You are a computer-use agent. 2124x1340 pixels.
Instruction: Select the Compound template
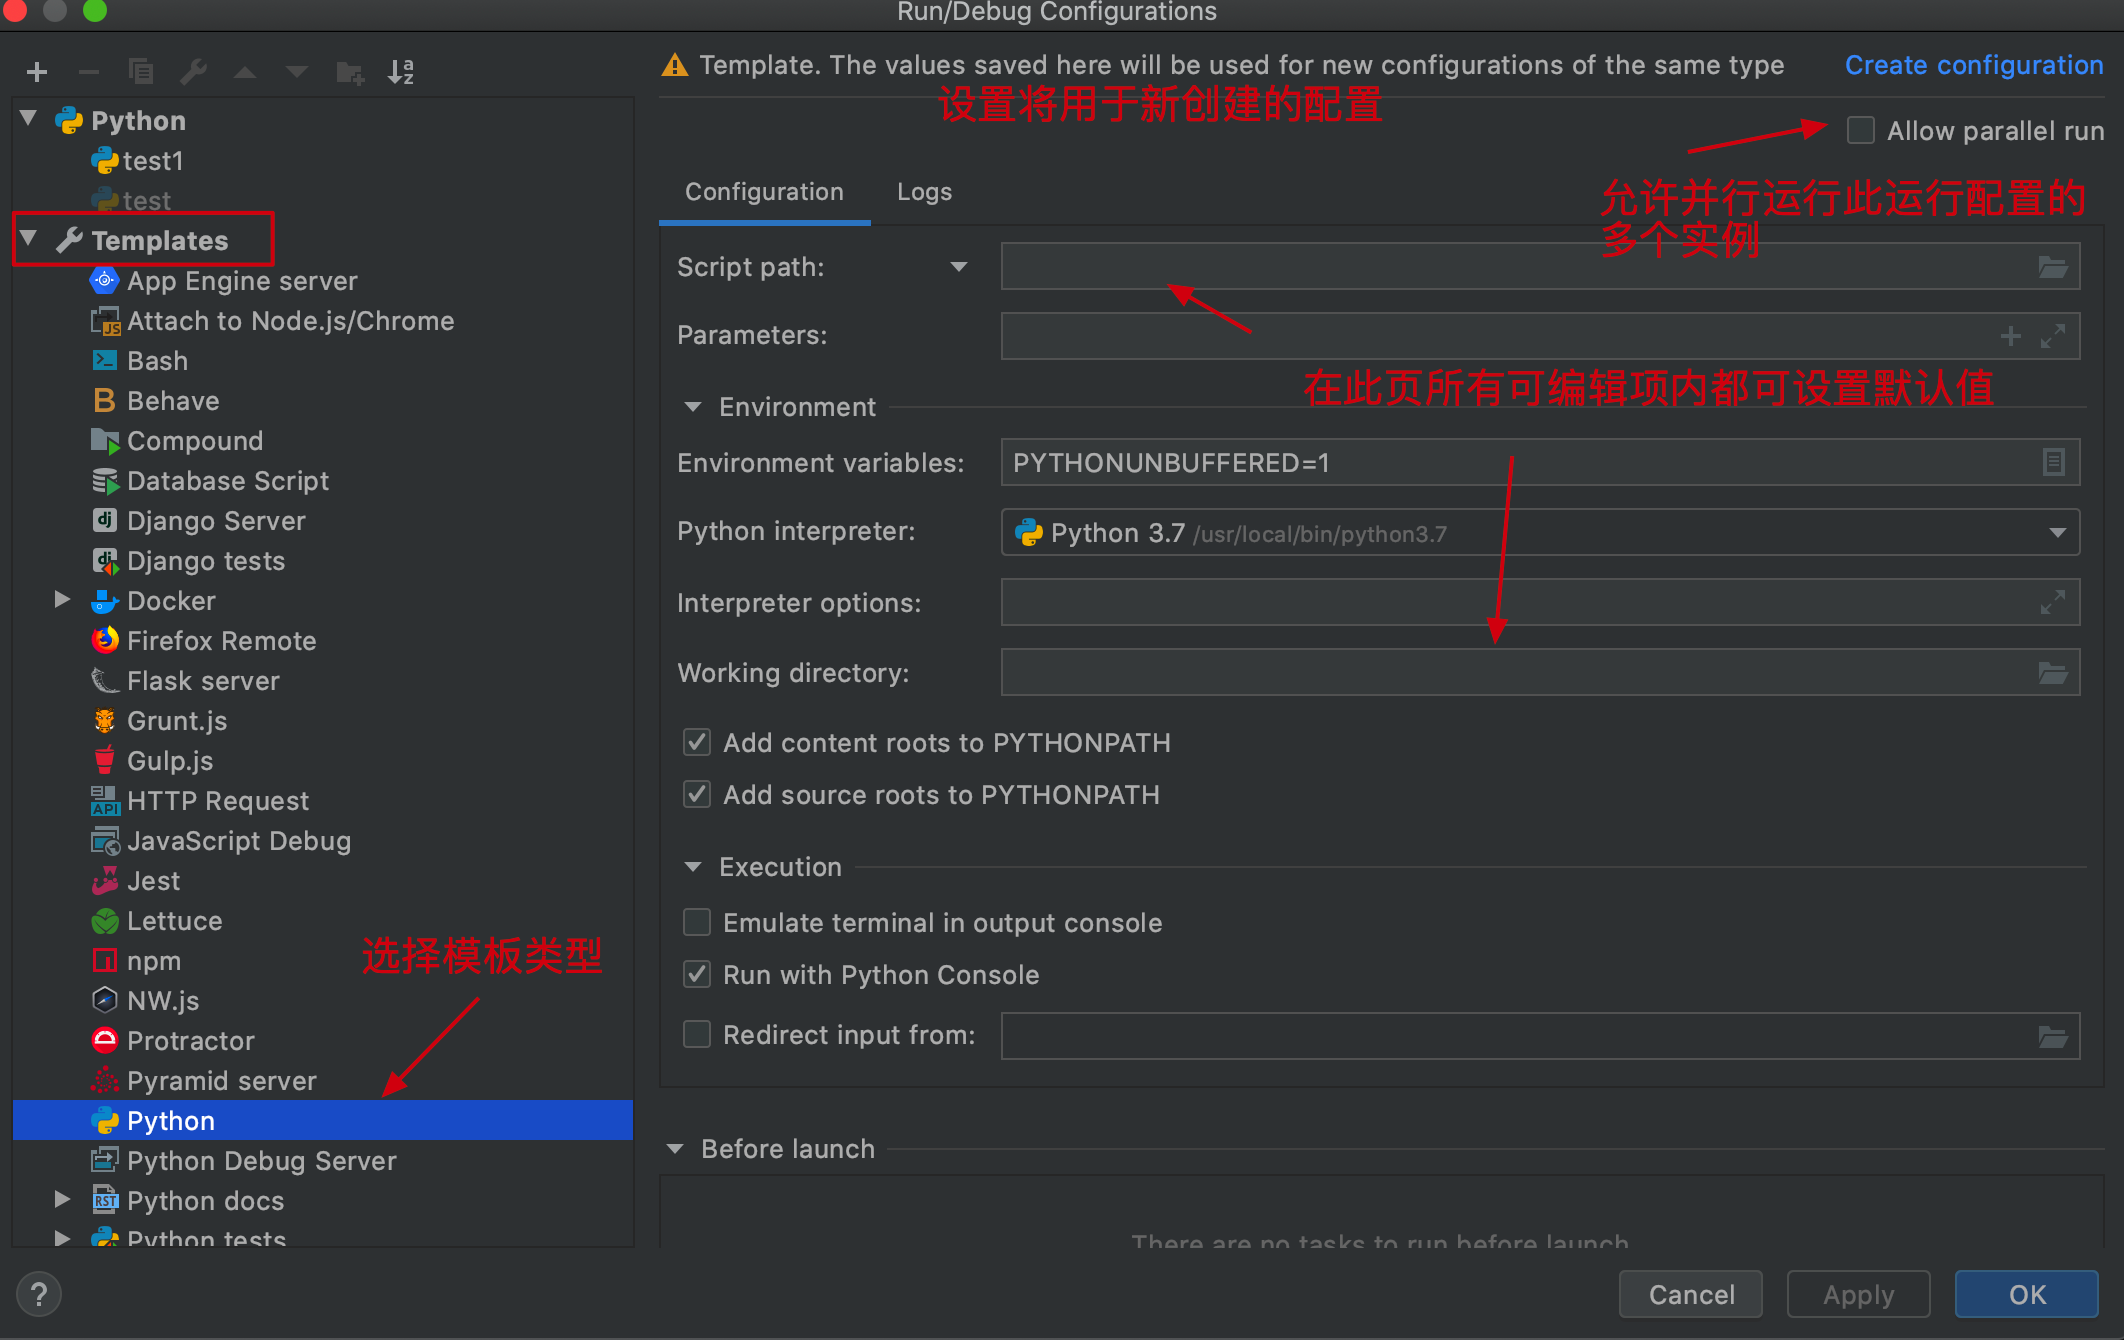point(177,441)
